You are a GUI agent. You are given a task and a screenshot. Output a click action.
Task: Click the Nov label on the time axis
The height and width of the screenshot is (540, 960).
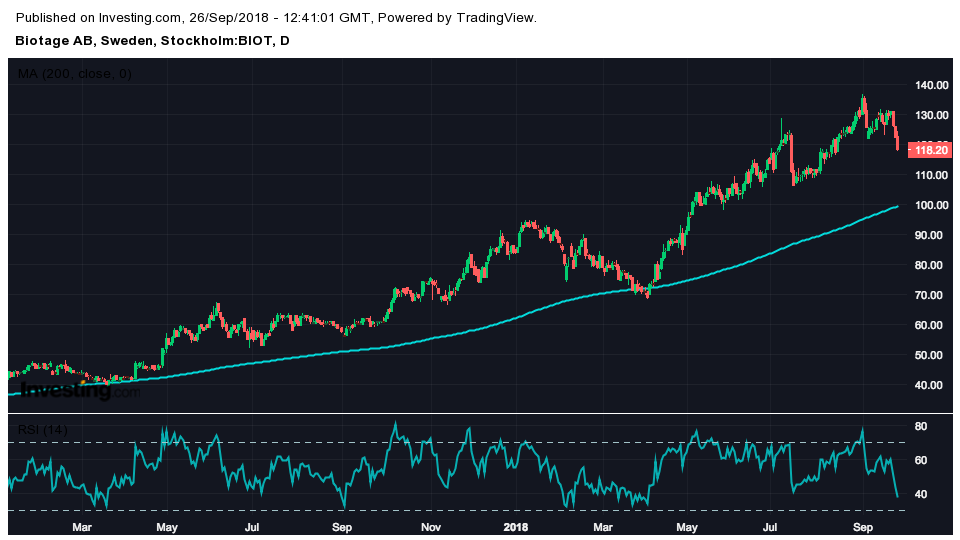(431, 527)
